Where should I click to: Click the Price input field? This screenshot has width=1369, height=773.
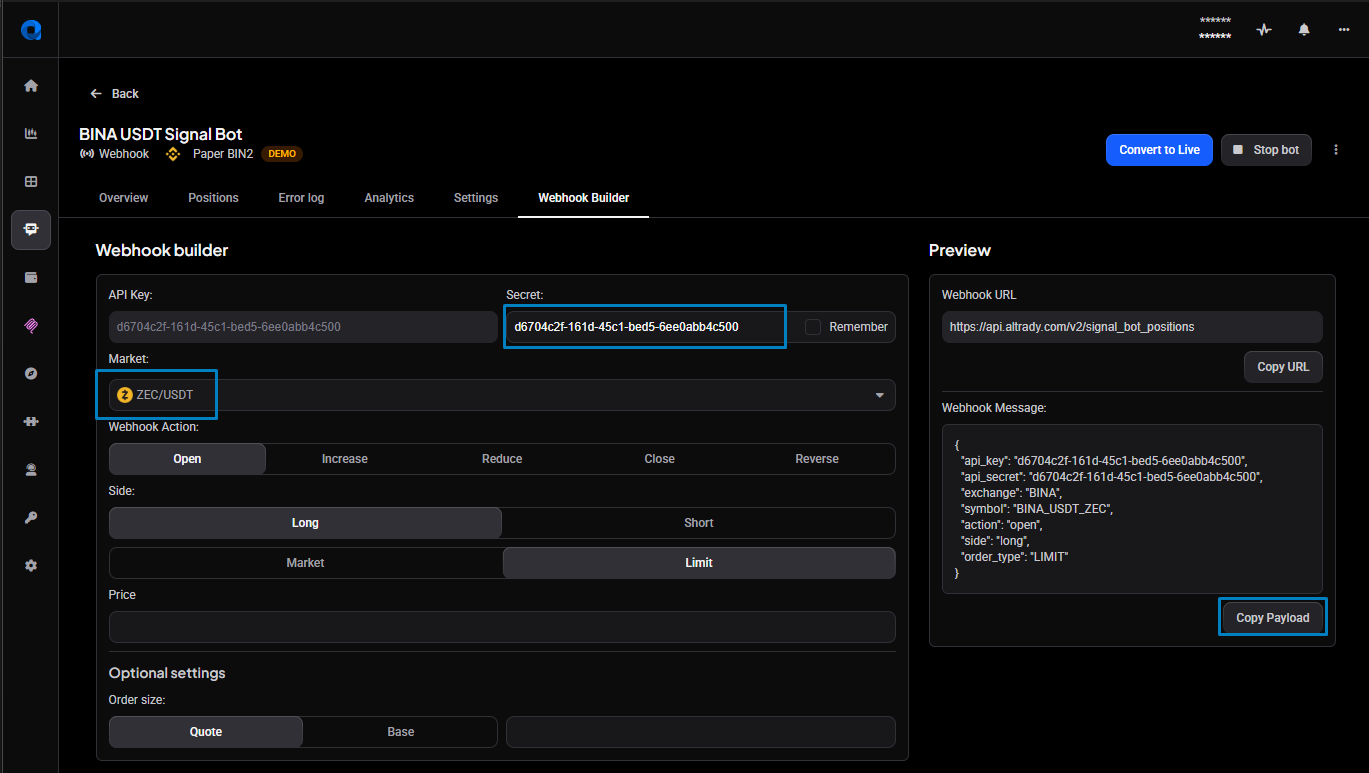click(x=502, y=627)
